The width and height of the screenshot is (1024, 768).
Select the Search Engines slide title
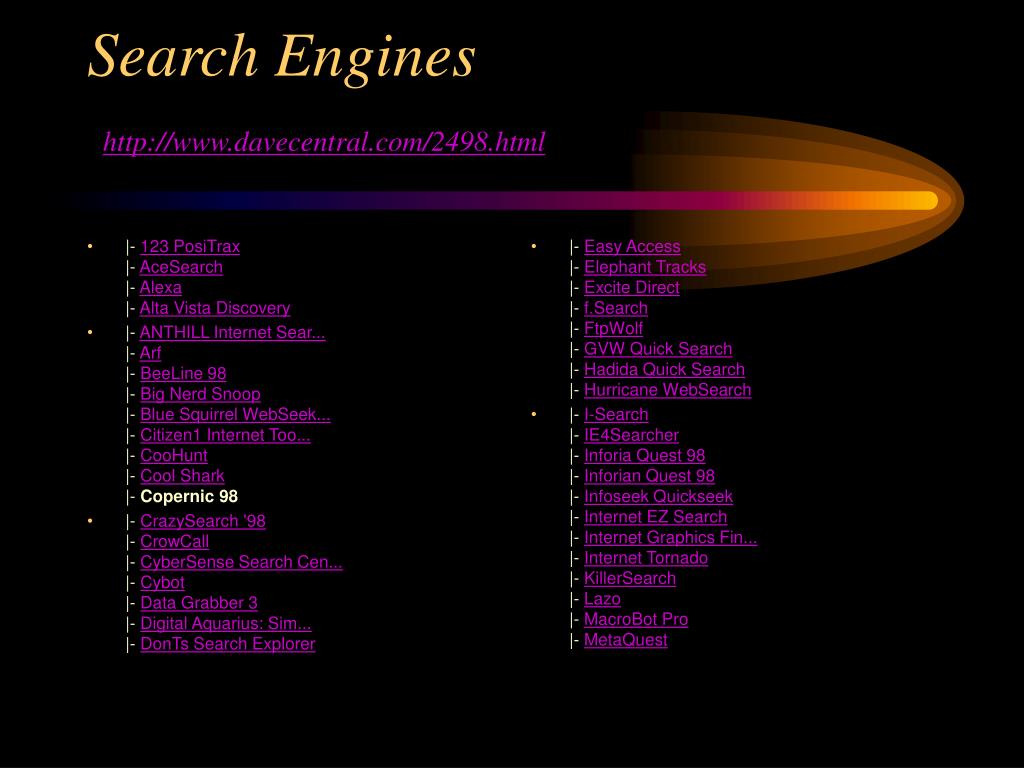(x=281, y=57)
